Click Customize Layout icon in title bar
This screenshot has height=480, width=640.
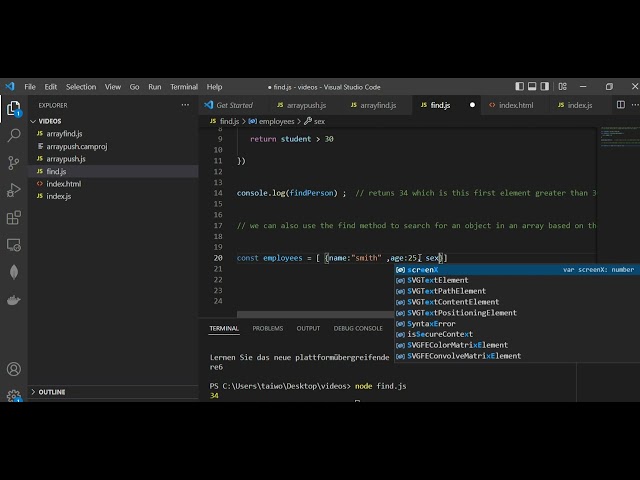click(x=562, y=87)
